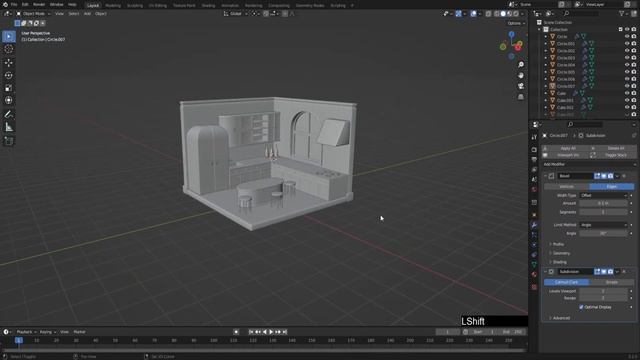Switch perspective/orthographic with the grid icon

(521, 97)
